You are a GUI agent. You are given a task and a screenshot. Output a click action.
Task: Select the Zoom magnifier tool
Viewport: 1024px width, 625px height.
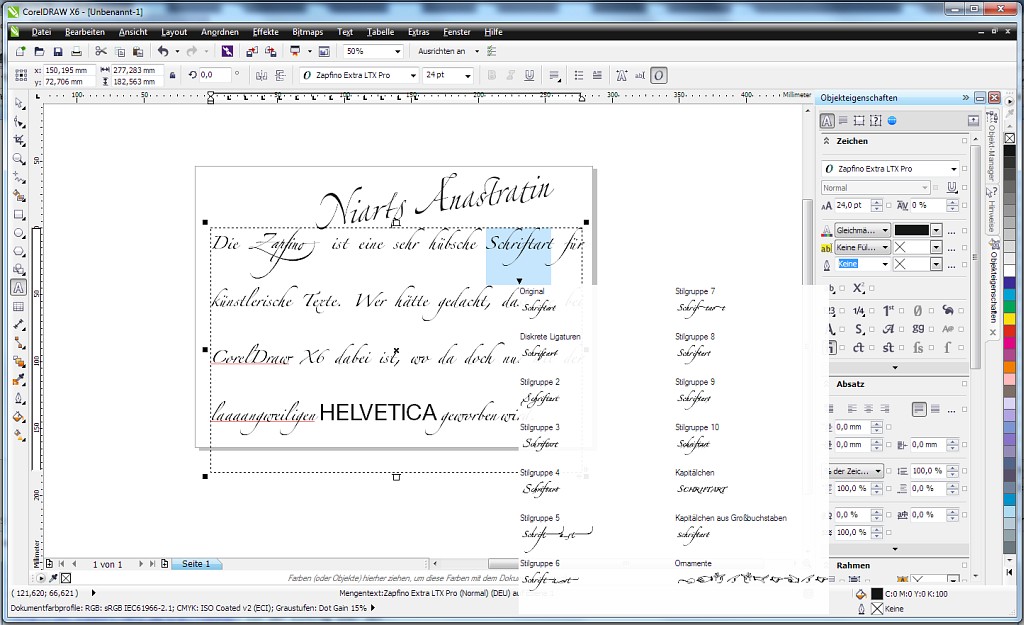pos(19,159)
